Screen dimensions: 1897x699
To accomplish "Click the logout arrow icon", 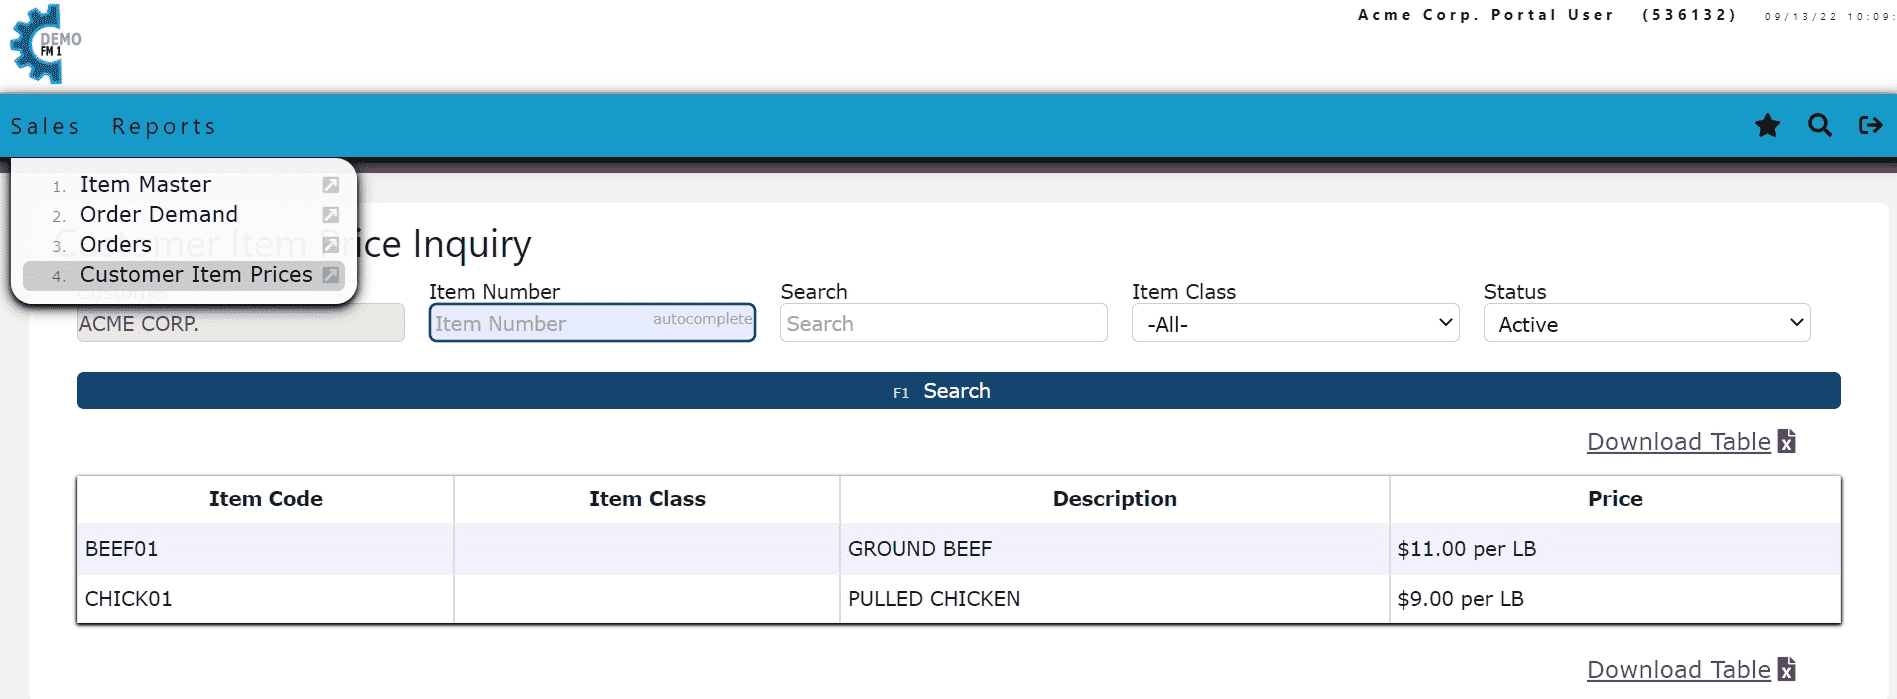I will [x=1871, y=125].
